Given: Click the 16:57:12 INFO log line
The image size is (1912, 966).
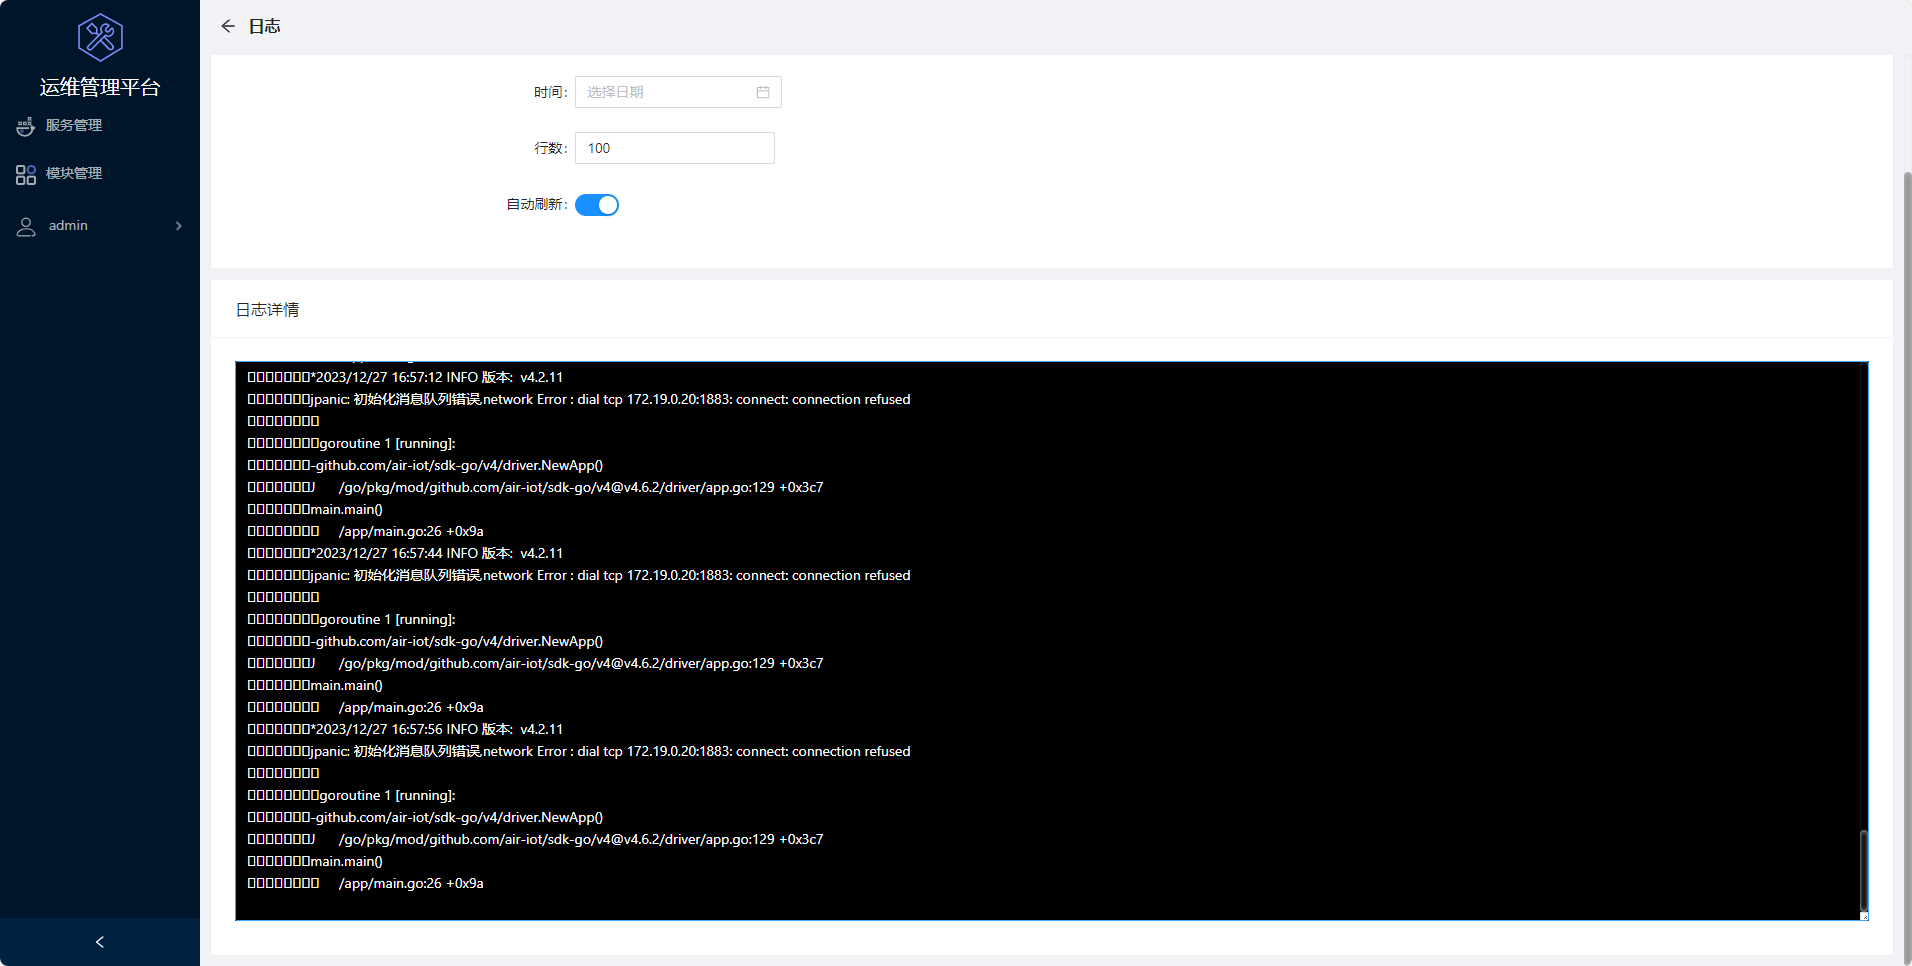Looking at the screenshot, I should tap(405, 377).
